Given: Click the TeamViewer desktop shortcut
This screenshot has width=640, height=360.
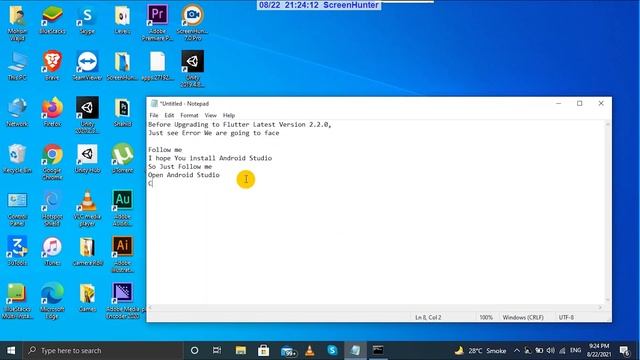Looking at the screenshot, I should pos(87,65).
